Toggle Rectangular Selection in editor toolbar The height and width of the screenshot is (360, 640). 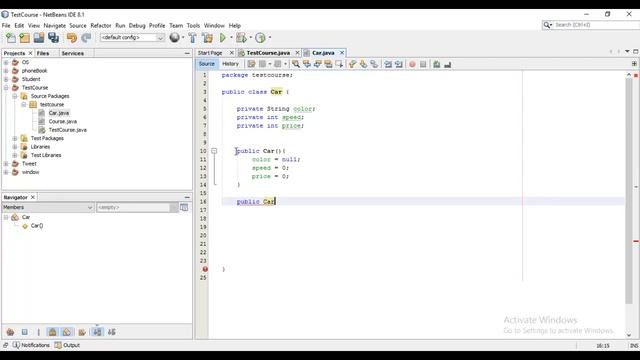click(339, 64)
